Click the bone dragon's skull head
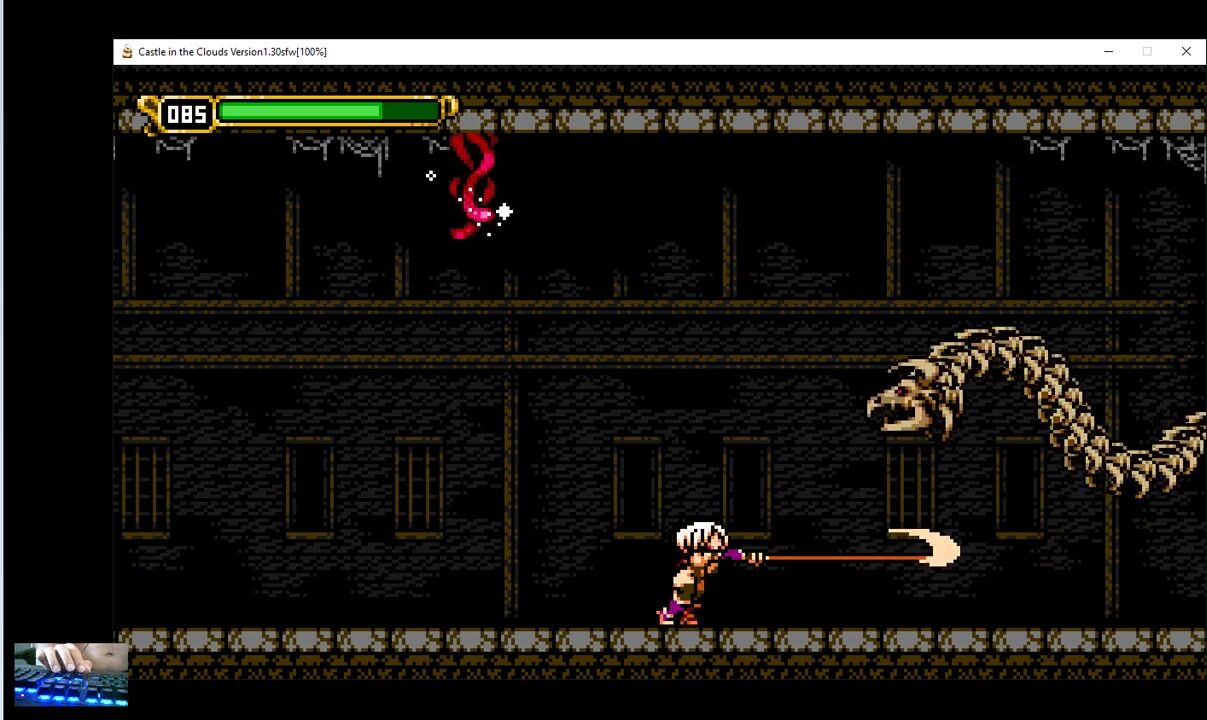 pos(905,397)
